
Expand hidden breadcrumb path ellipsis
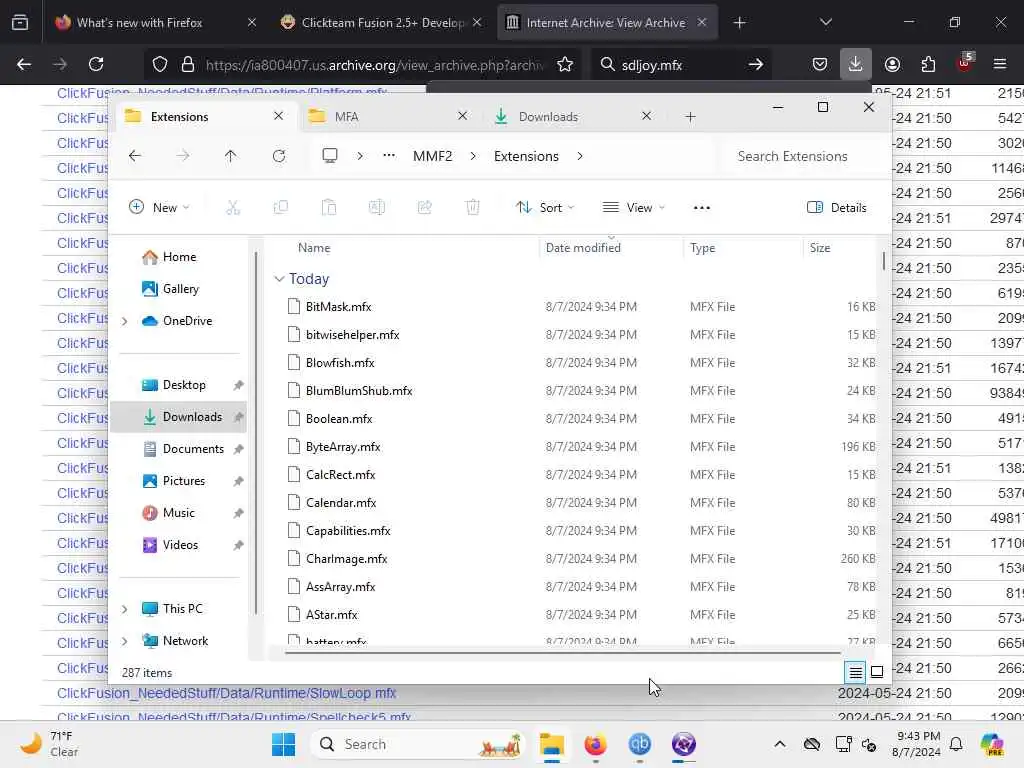[x=389, y=155]
